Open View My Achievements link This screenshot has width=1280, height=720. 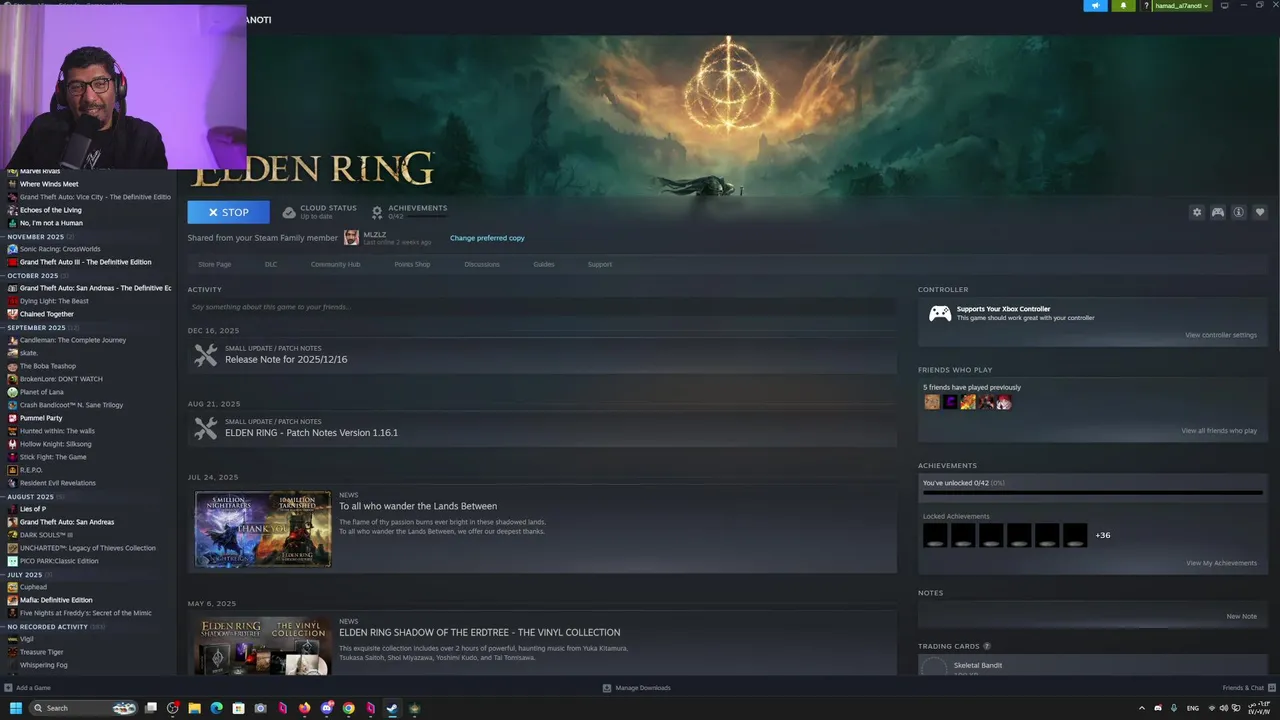pyautogui.click(x=1221, y=563)
